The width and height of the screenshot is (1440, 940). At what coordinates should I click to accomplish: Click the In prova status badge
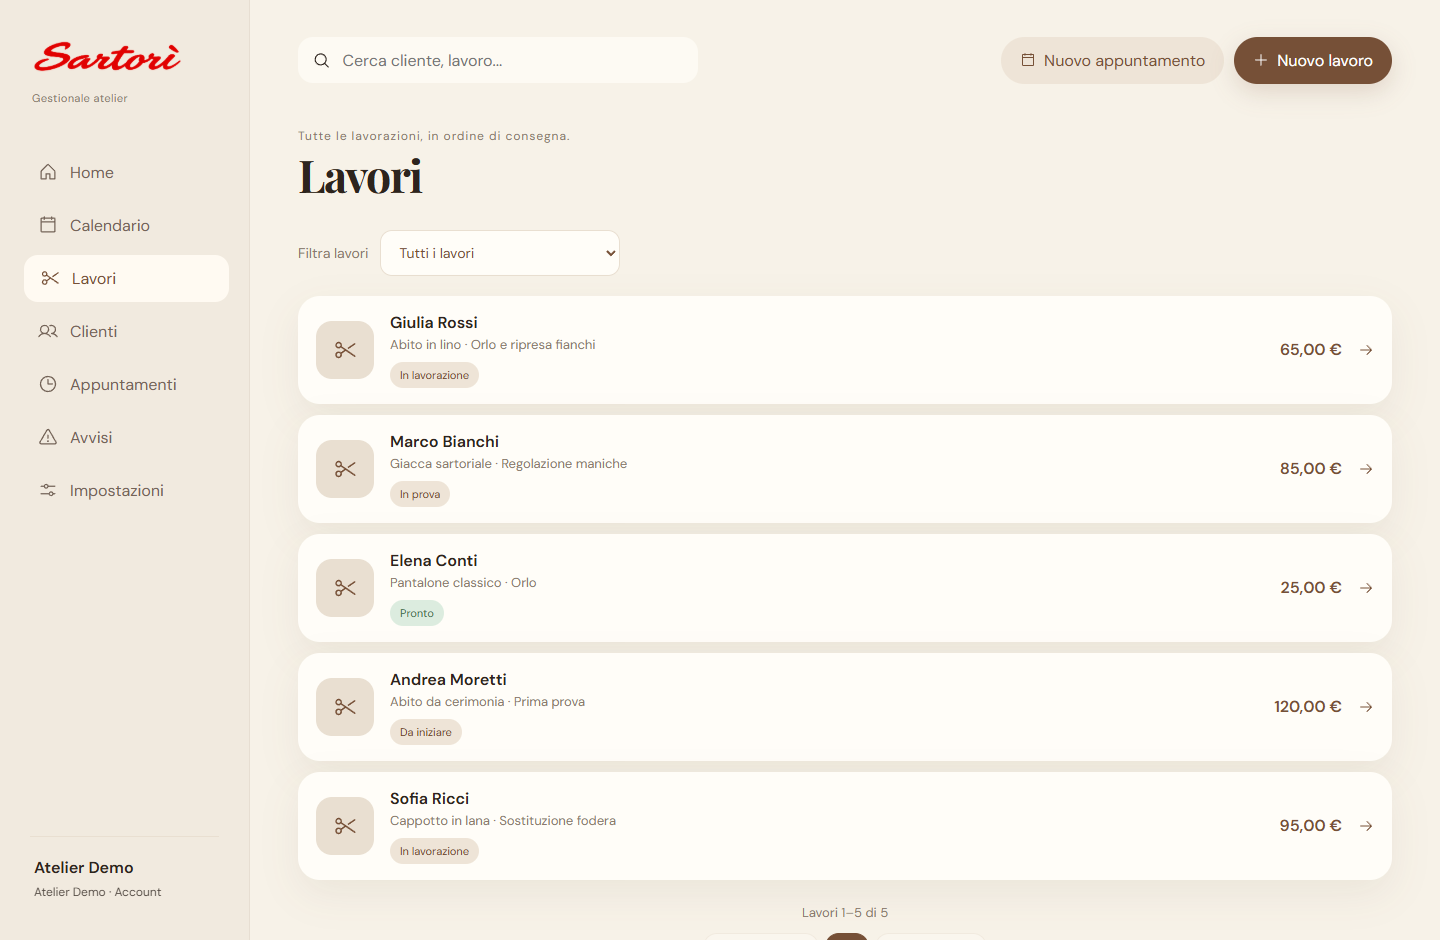420,494
